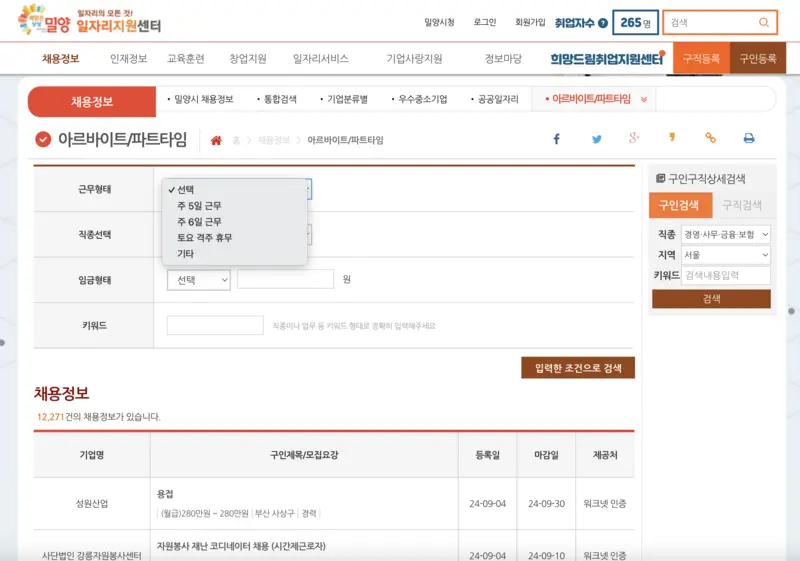Screen dimensions: 800x561
Task: Focus the top 검색 input field
Action: (710, 22)
